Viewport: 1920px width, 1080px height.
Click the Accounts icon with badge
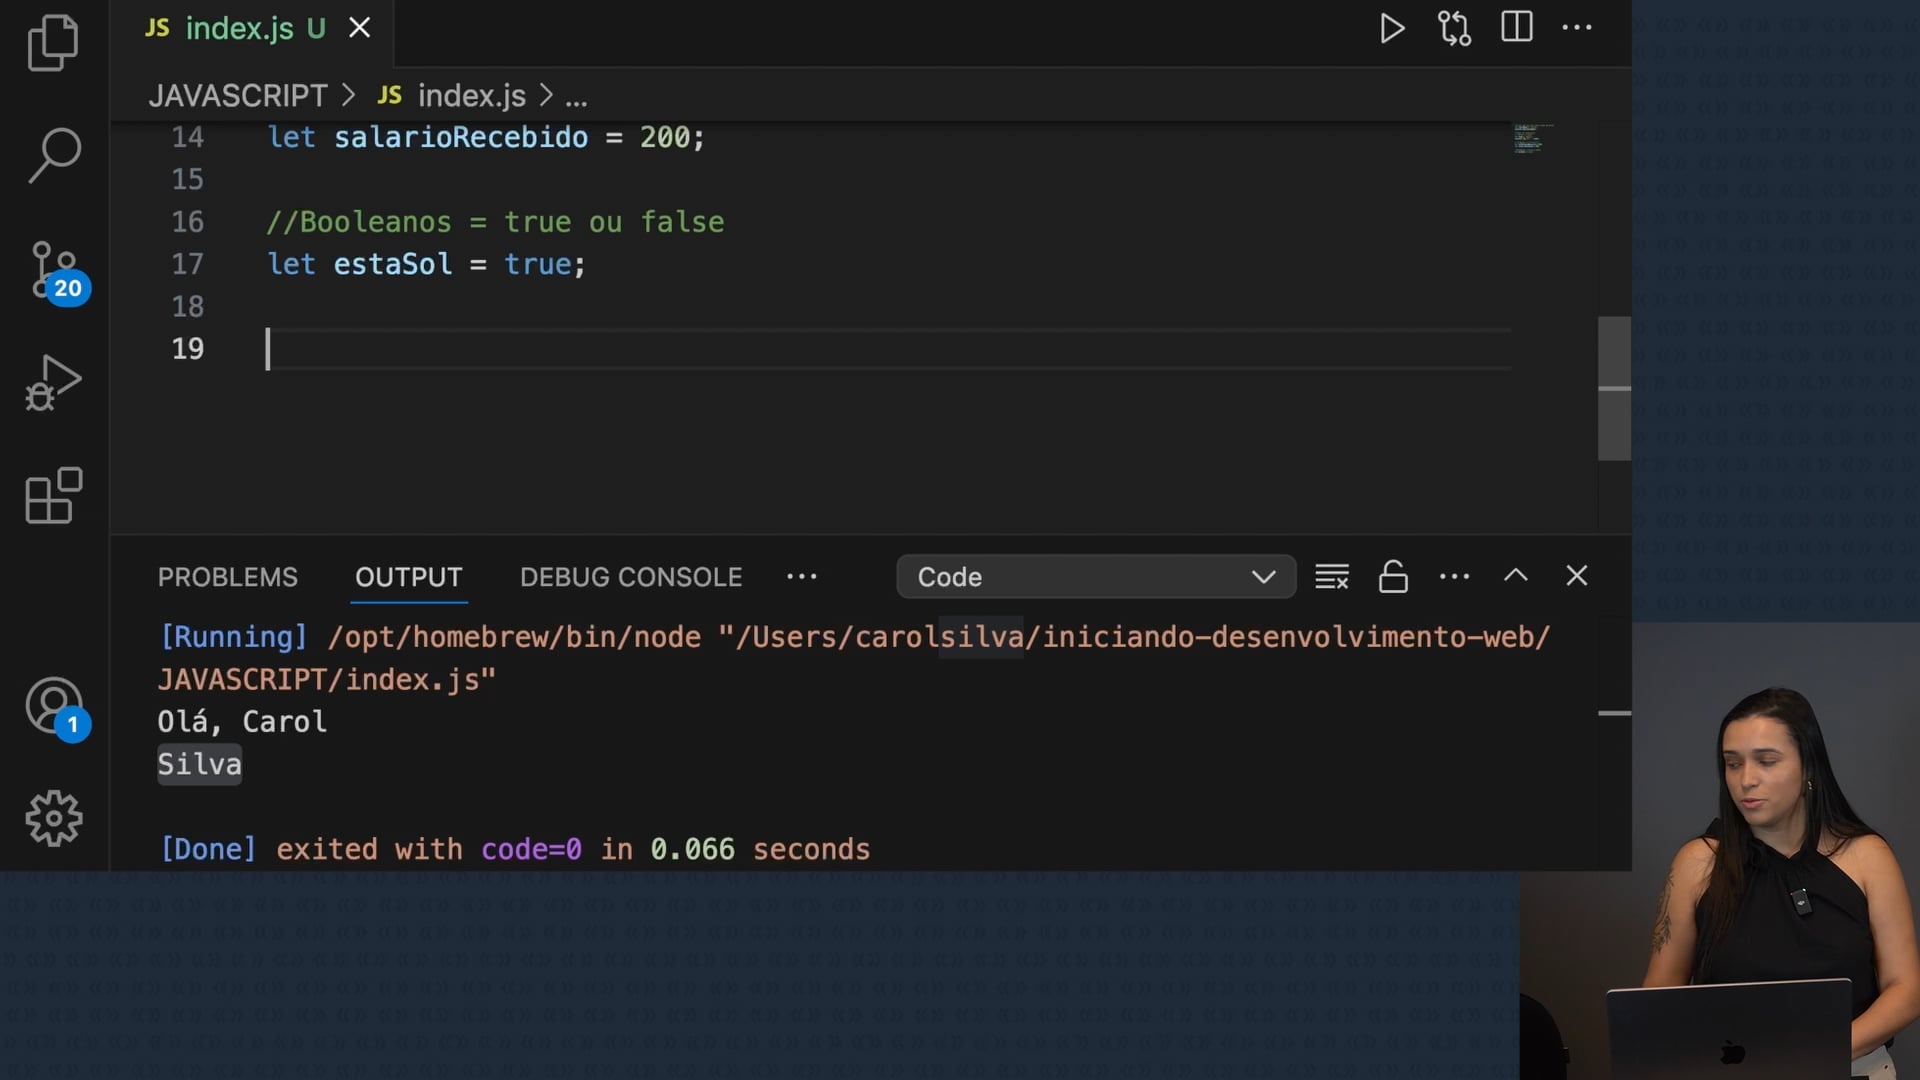pyautogui.click(x=55, y=707)
